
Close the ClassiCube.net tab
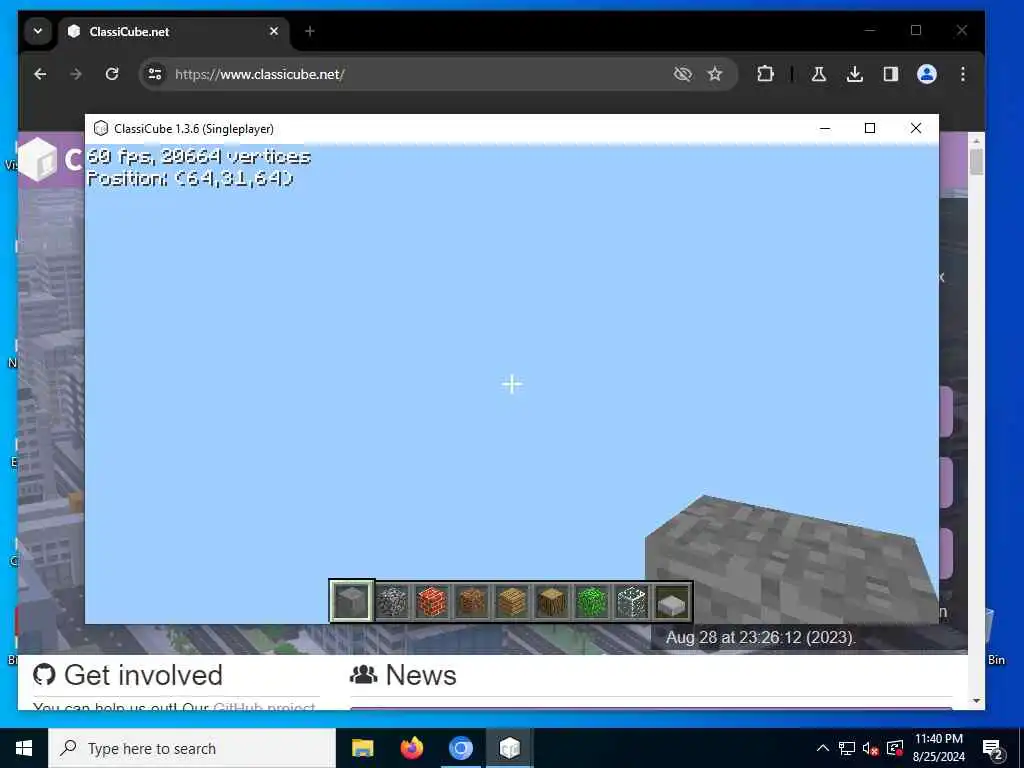pyautogui.click(x=274, y=31)
